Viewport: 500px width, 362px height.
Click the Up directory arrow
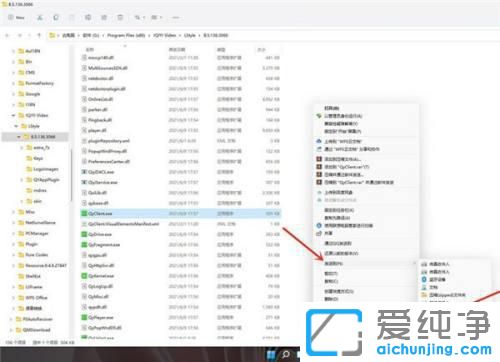[39, 35]
